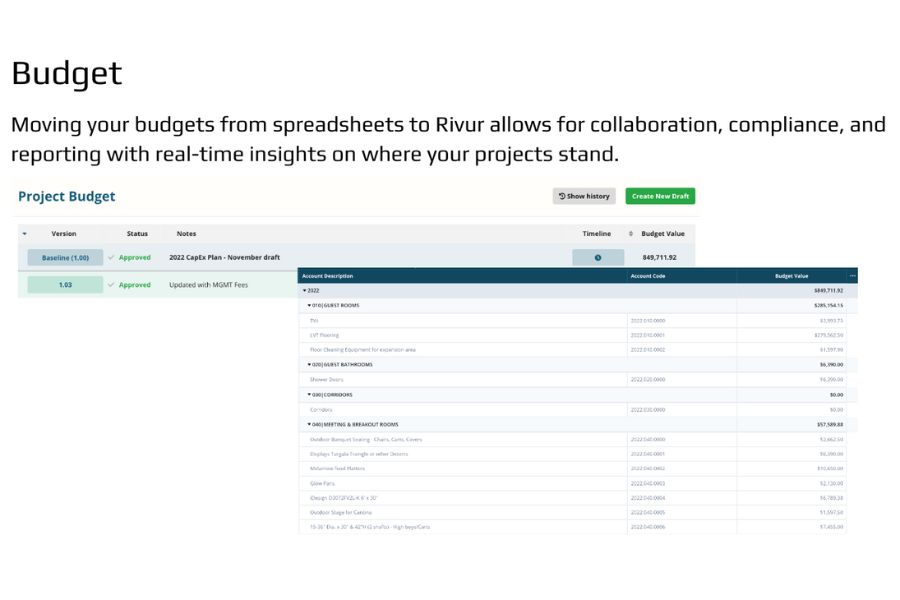Image resolution: width=900 pixels, height=600 pixels.
Task: Toggle the caret beside the Version header
Action: coord(24,234)
